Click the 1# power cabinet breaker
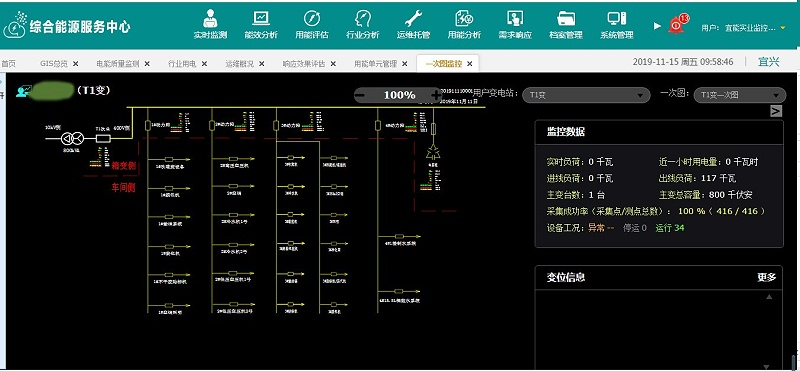The height and width of the screenshot is (371, 800). pyautogui.click(x=147, y=126)
